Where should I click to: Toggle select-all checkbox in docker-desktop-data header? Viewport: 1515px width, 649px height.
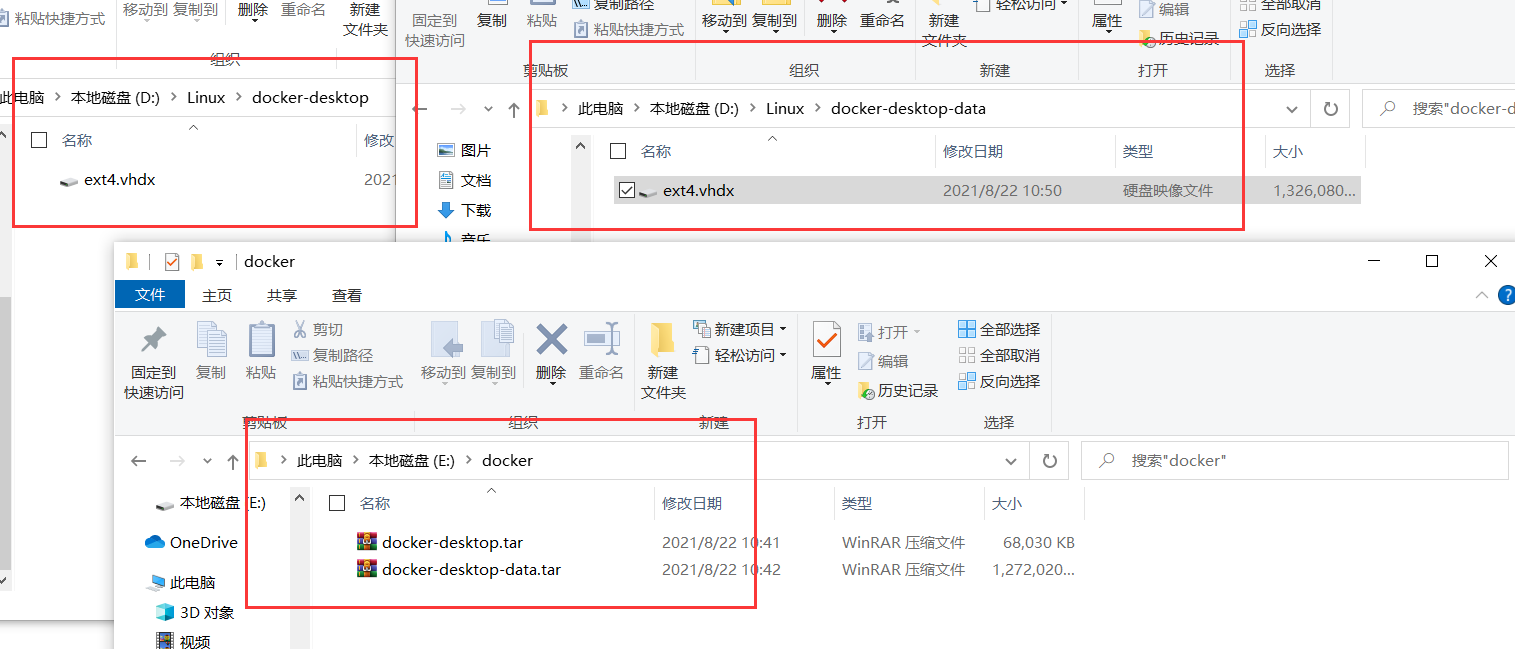point(618,151)
